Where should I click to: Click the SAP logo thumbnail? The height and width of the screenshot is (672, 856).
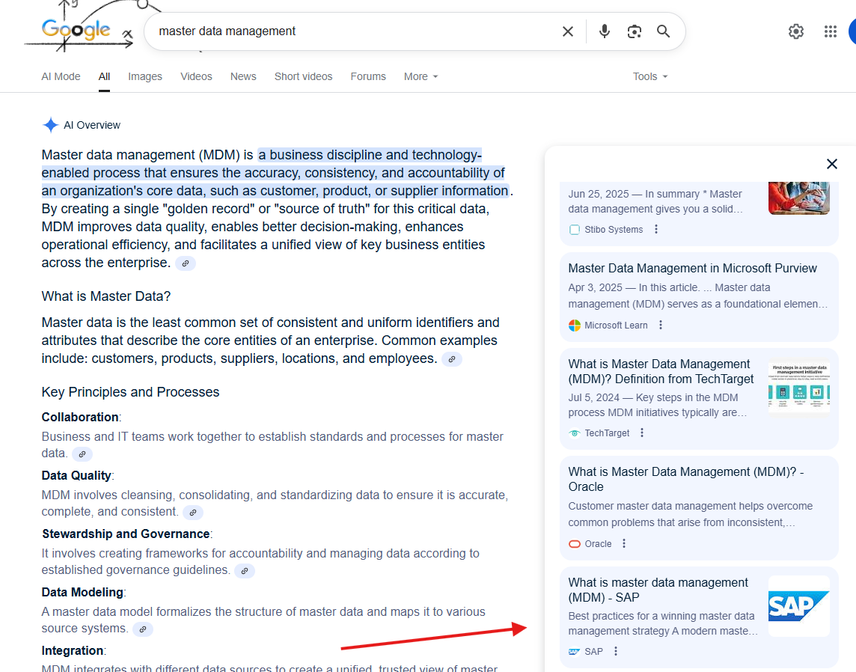798,606
